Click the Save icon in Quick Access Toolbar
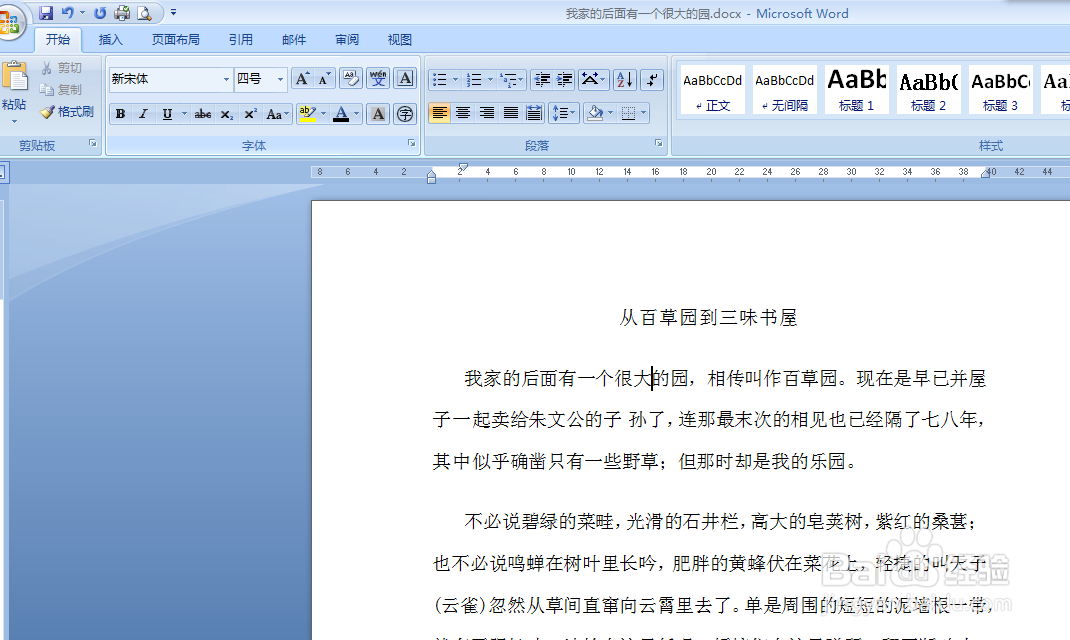Viewport: 1070px width, 640px height. [x=47, y=12]
